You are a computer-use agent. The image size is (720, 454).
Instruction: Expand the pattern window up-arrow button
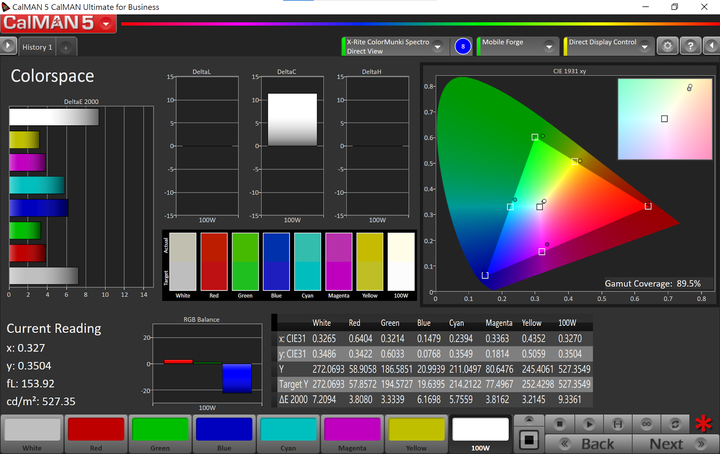pyautogui.click(x=529, y=420)
